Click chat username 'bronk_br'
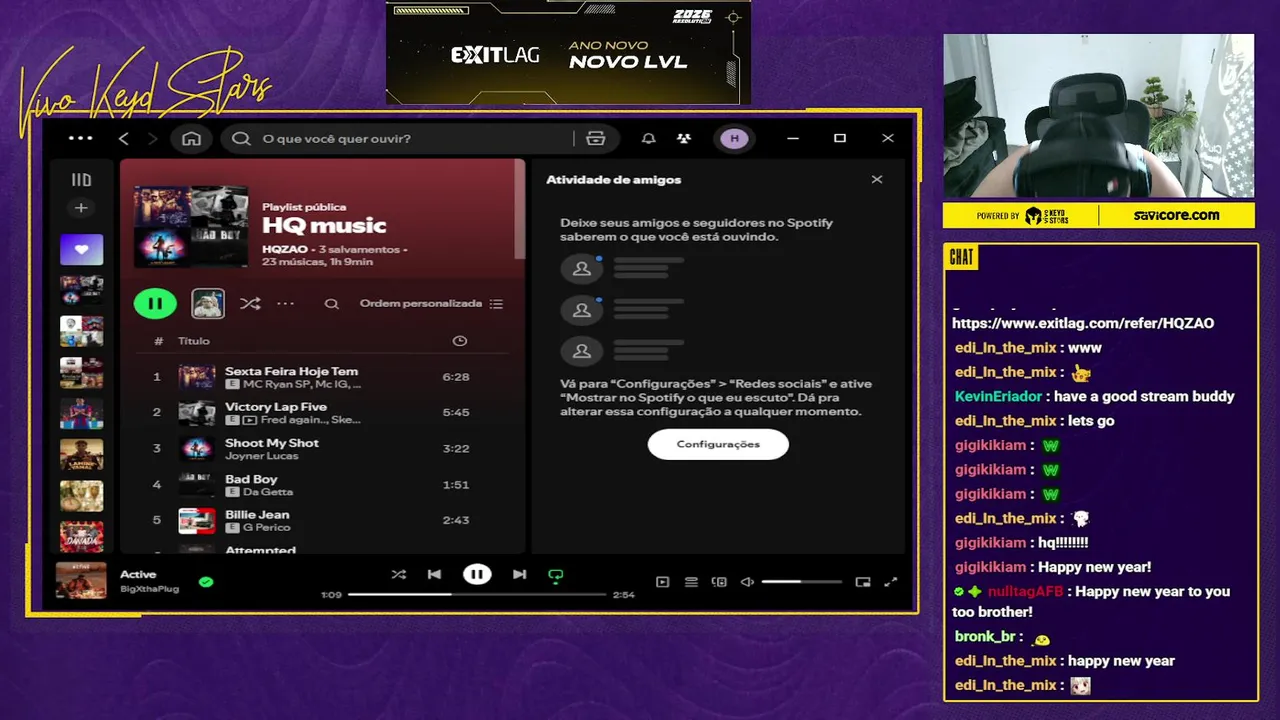1280x720 pixels. pyautogui.click(x=985, y=636)
